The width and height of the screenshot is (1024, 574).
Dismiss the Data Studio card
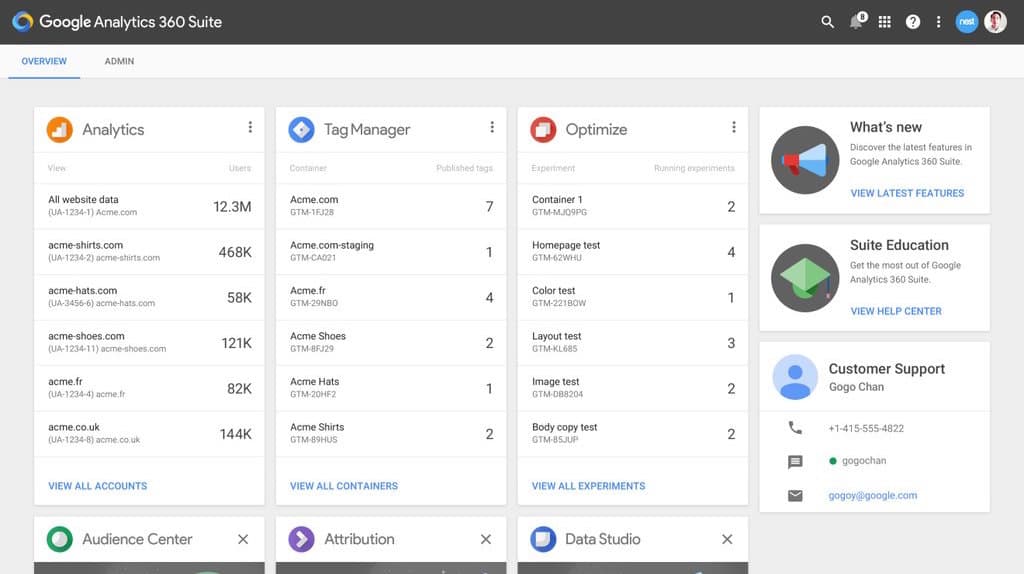tap(727, 539)
